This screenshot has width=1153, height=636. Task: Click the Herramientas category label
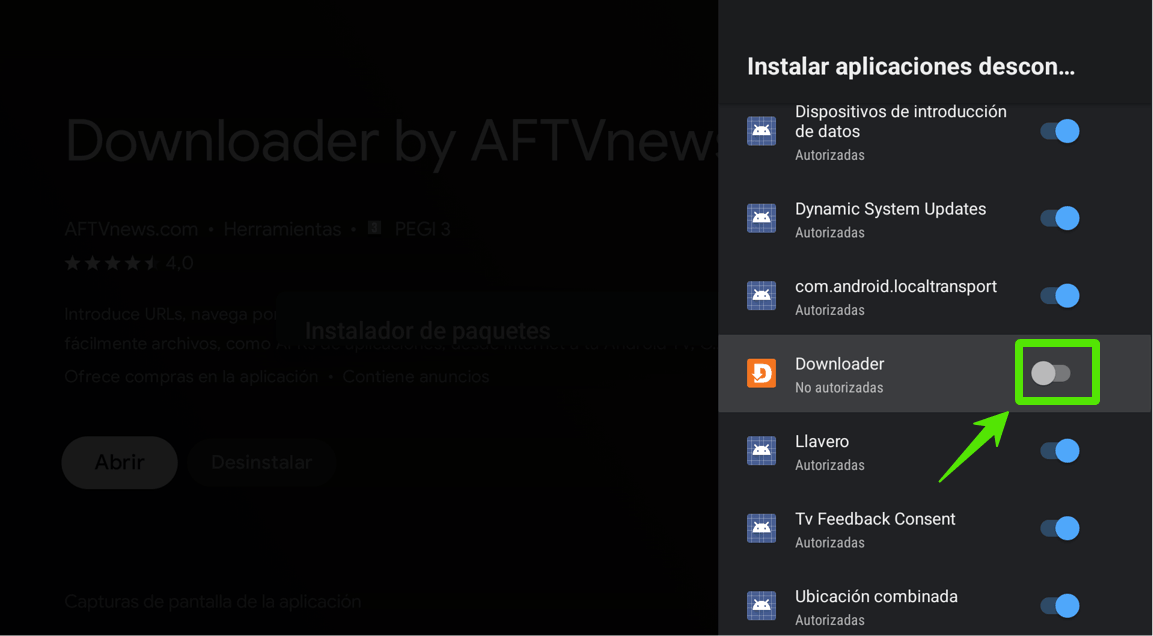click(x=282, y=229)
